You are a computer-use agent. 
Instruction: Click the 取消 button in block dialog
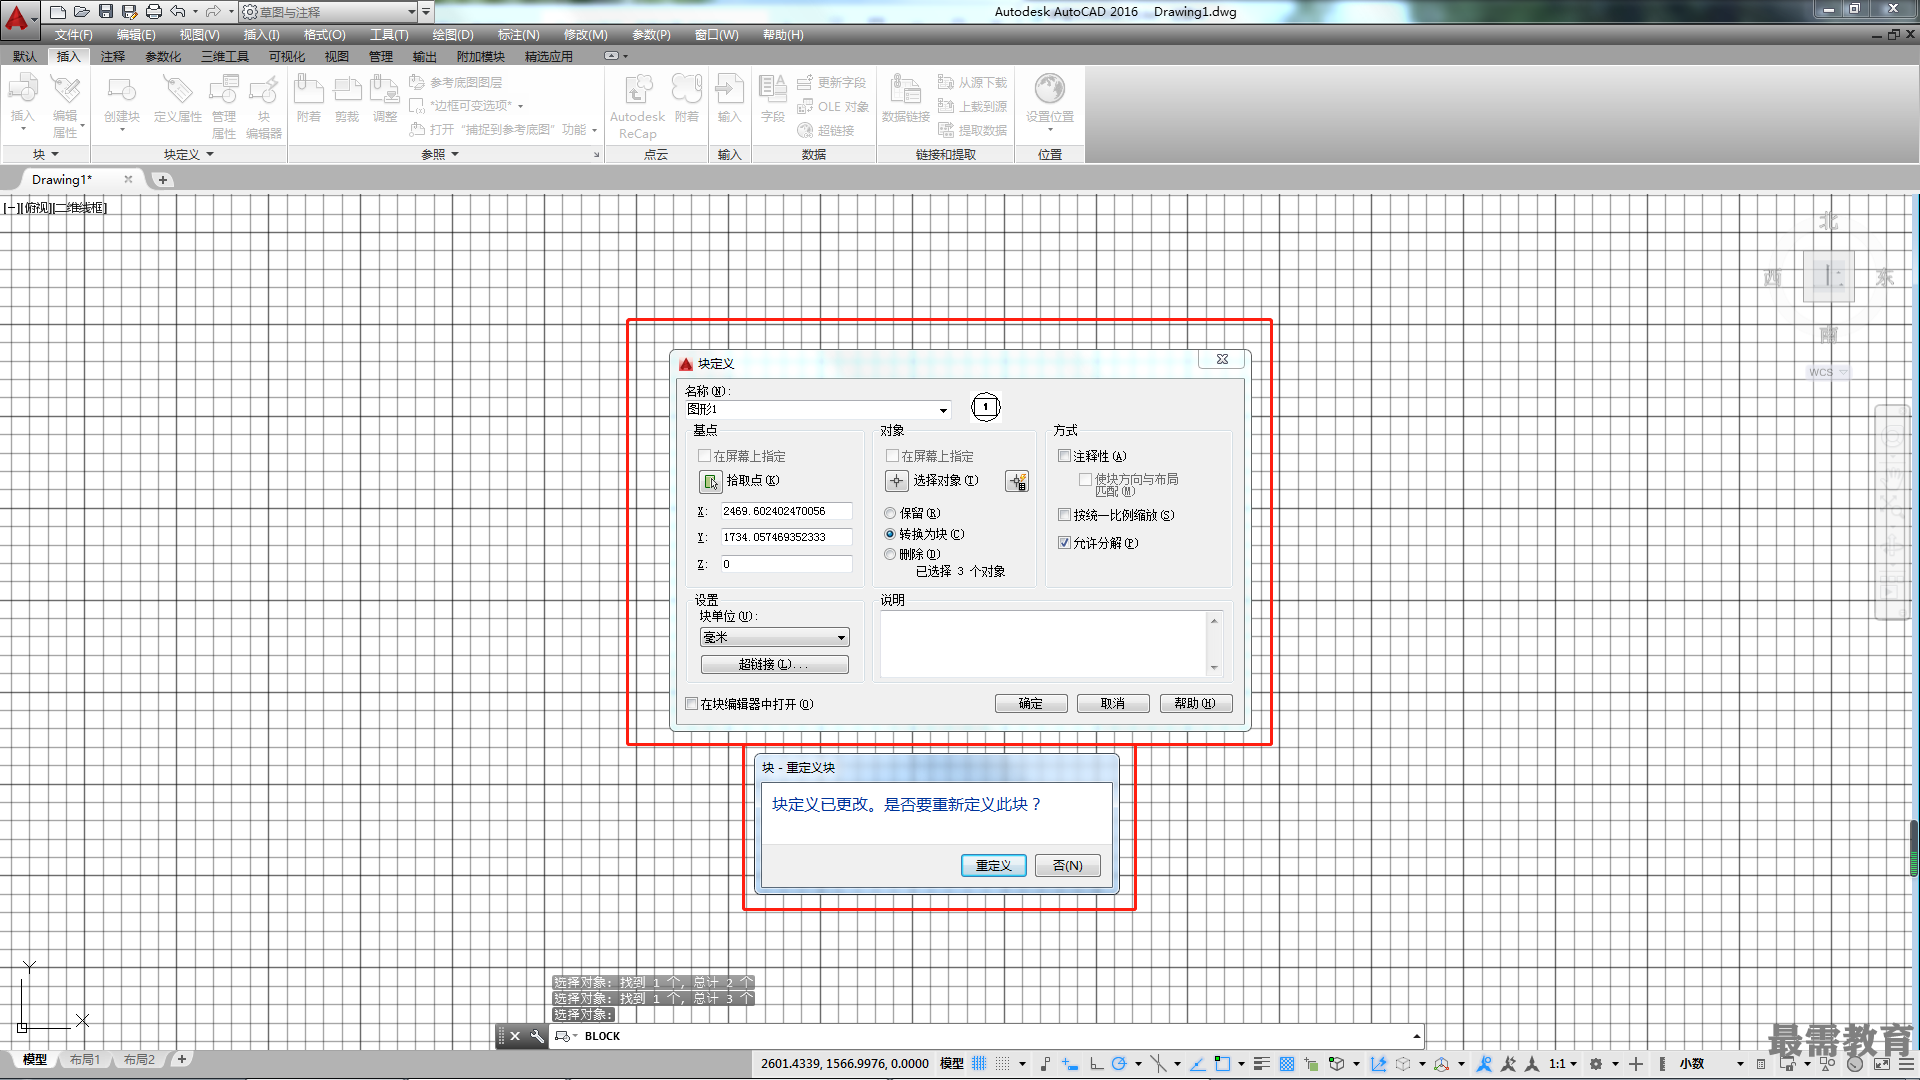click(x=1113, y=704)
